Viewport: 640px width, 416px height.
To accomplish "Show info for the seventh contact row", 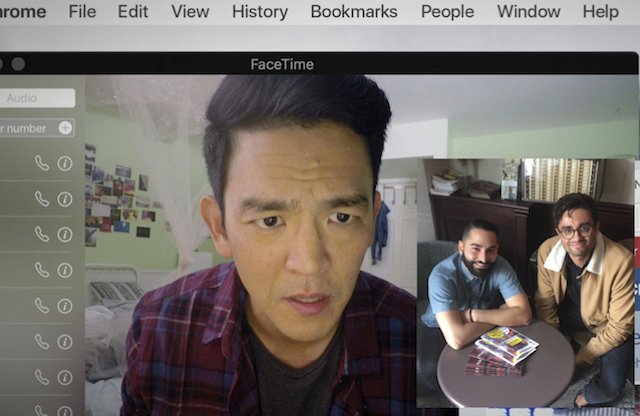I will 64,377.
